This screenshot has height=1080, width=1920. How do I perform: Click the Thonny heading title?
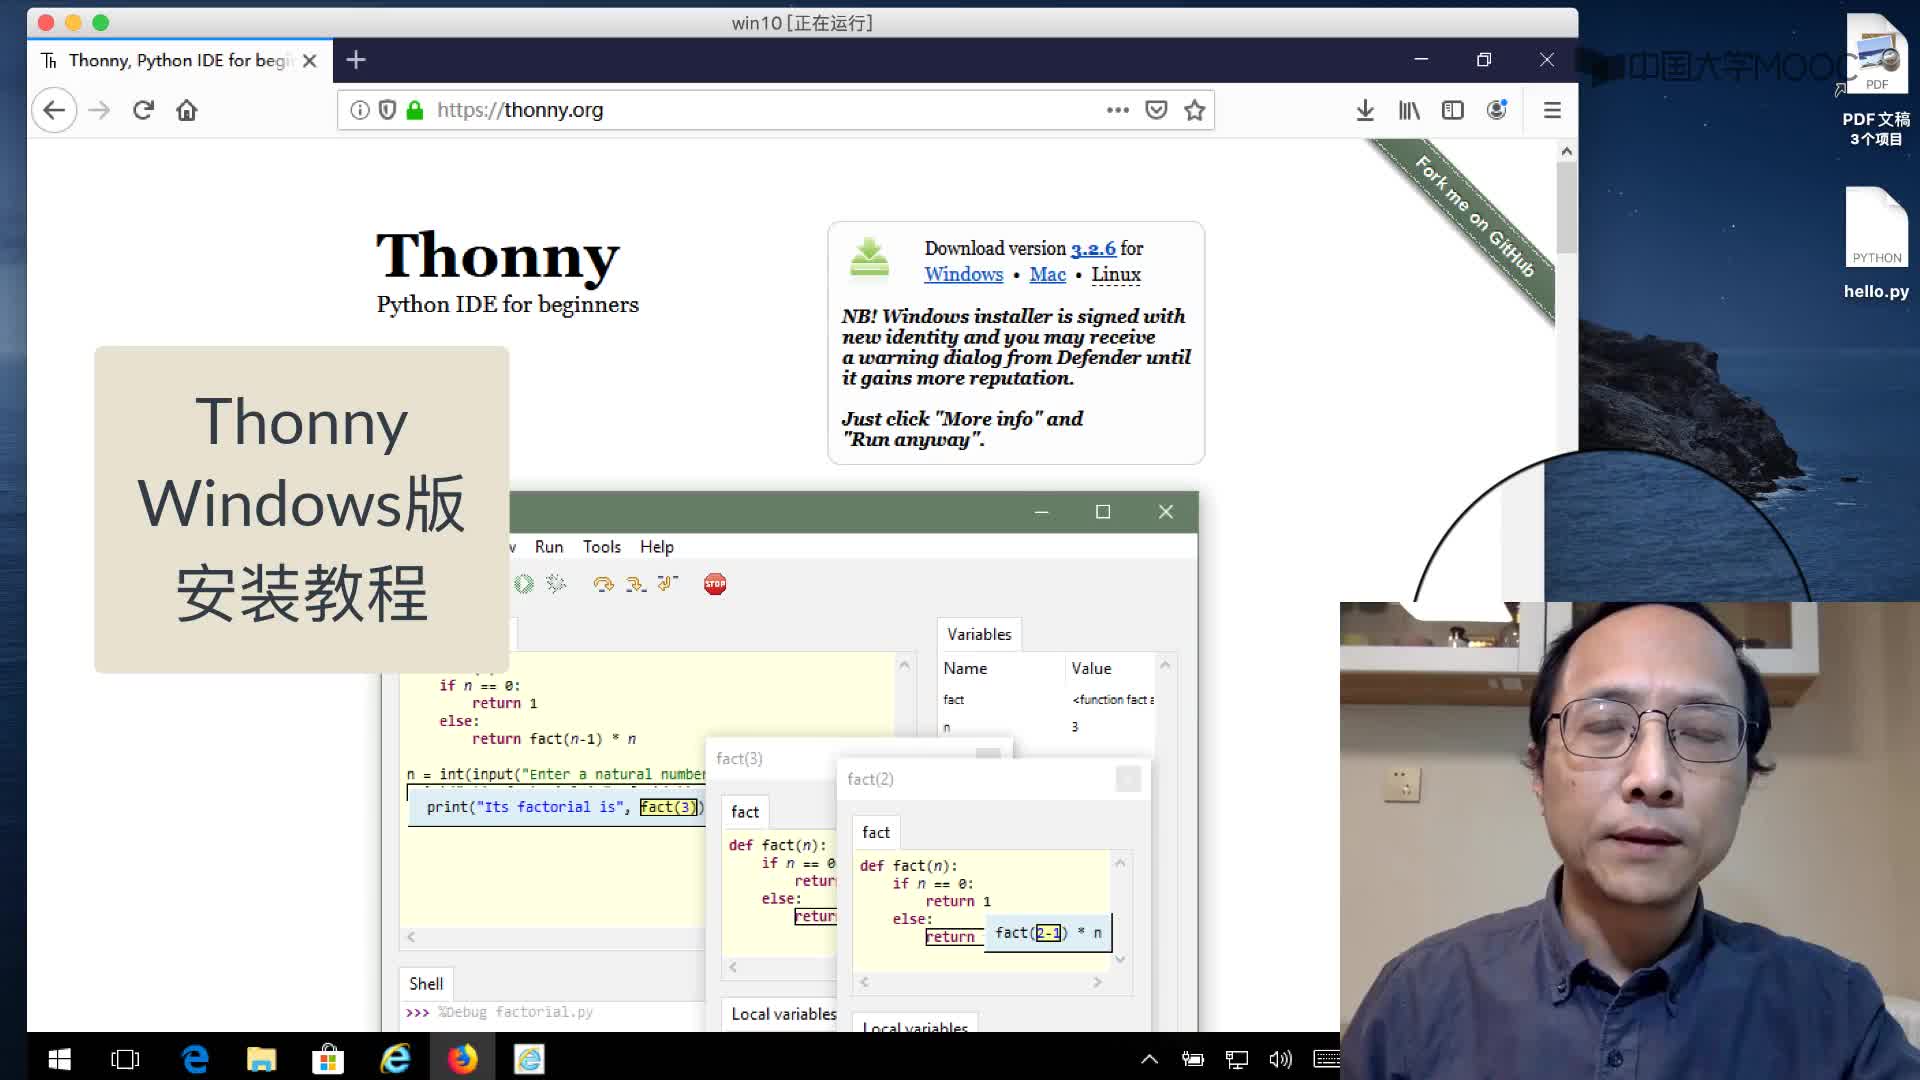coord(497,256)
